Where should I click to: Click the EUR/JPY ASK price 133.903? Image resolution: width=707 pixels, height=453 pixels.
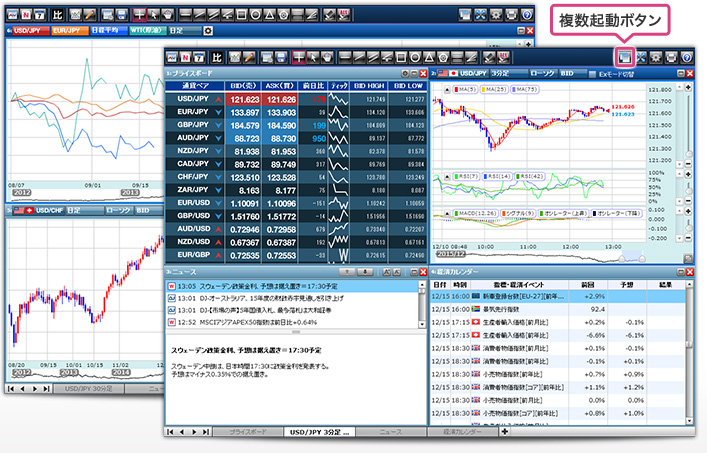[280, 112]
